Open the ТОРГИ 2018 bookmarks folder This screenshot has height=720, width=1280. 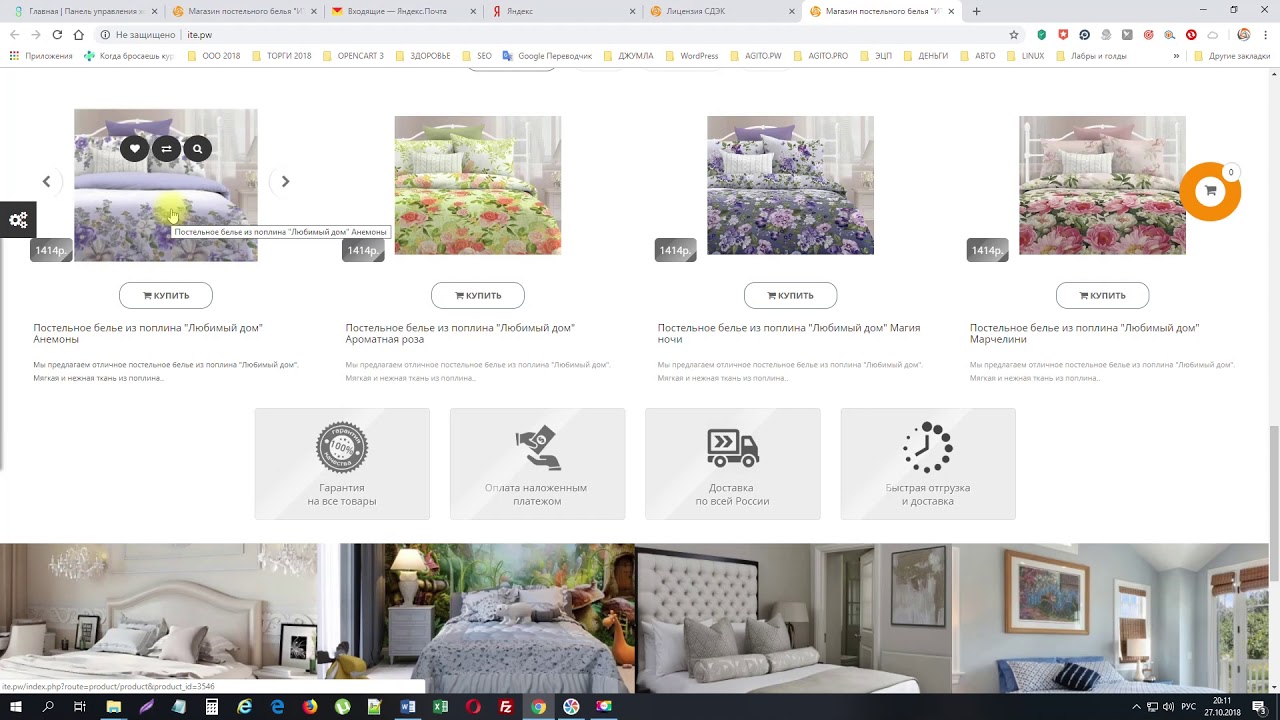pos(281,56)
